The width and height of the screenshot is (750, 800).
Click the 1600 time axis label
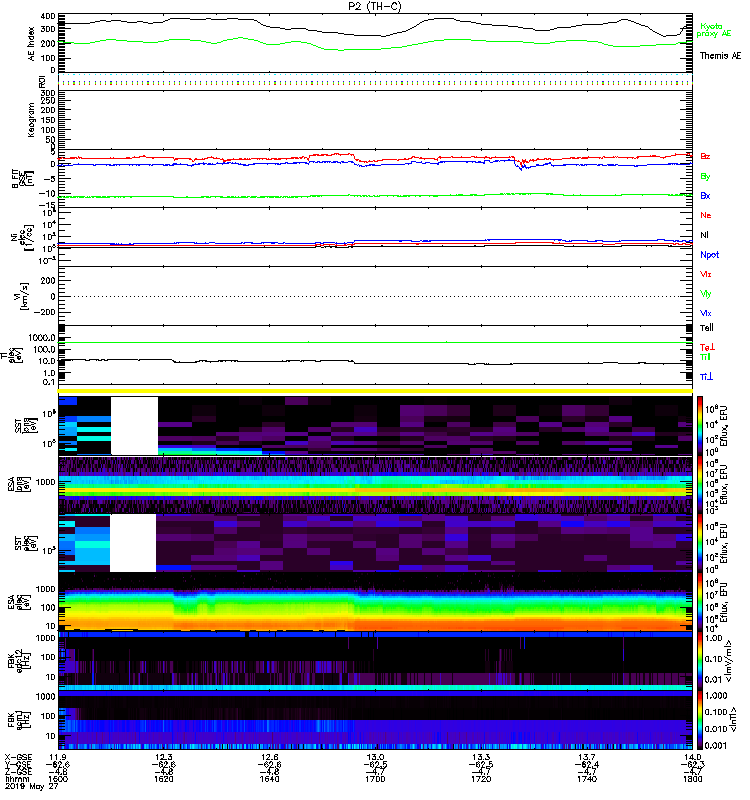pos(58,779)
